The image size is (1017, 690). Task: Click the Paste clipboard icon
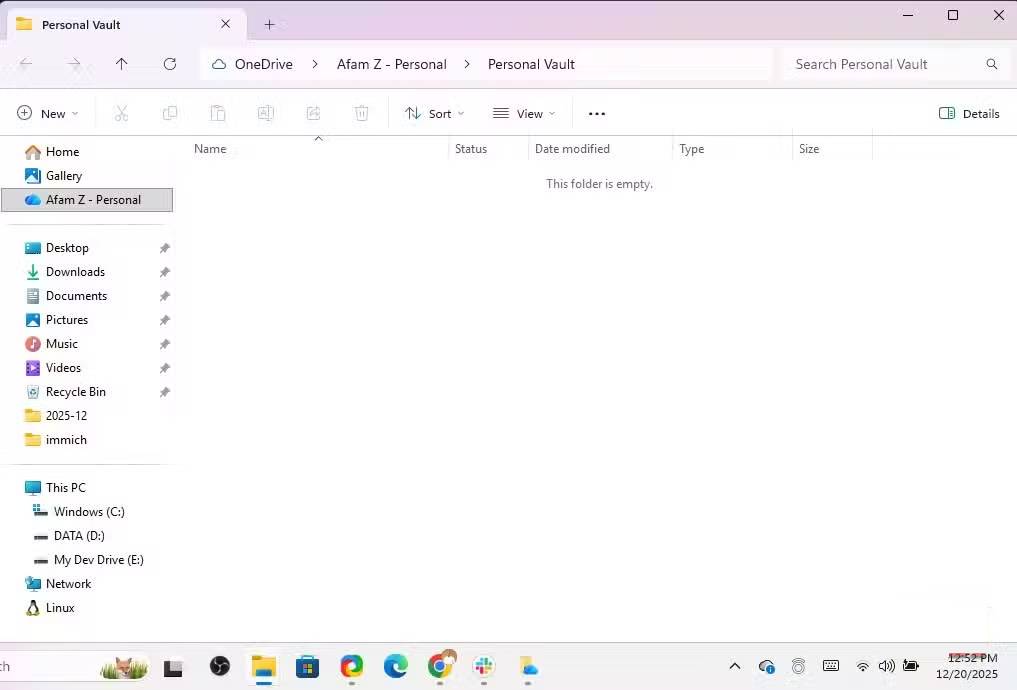(218, 113)
